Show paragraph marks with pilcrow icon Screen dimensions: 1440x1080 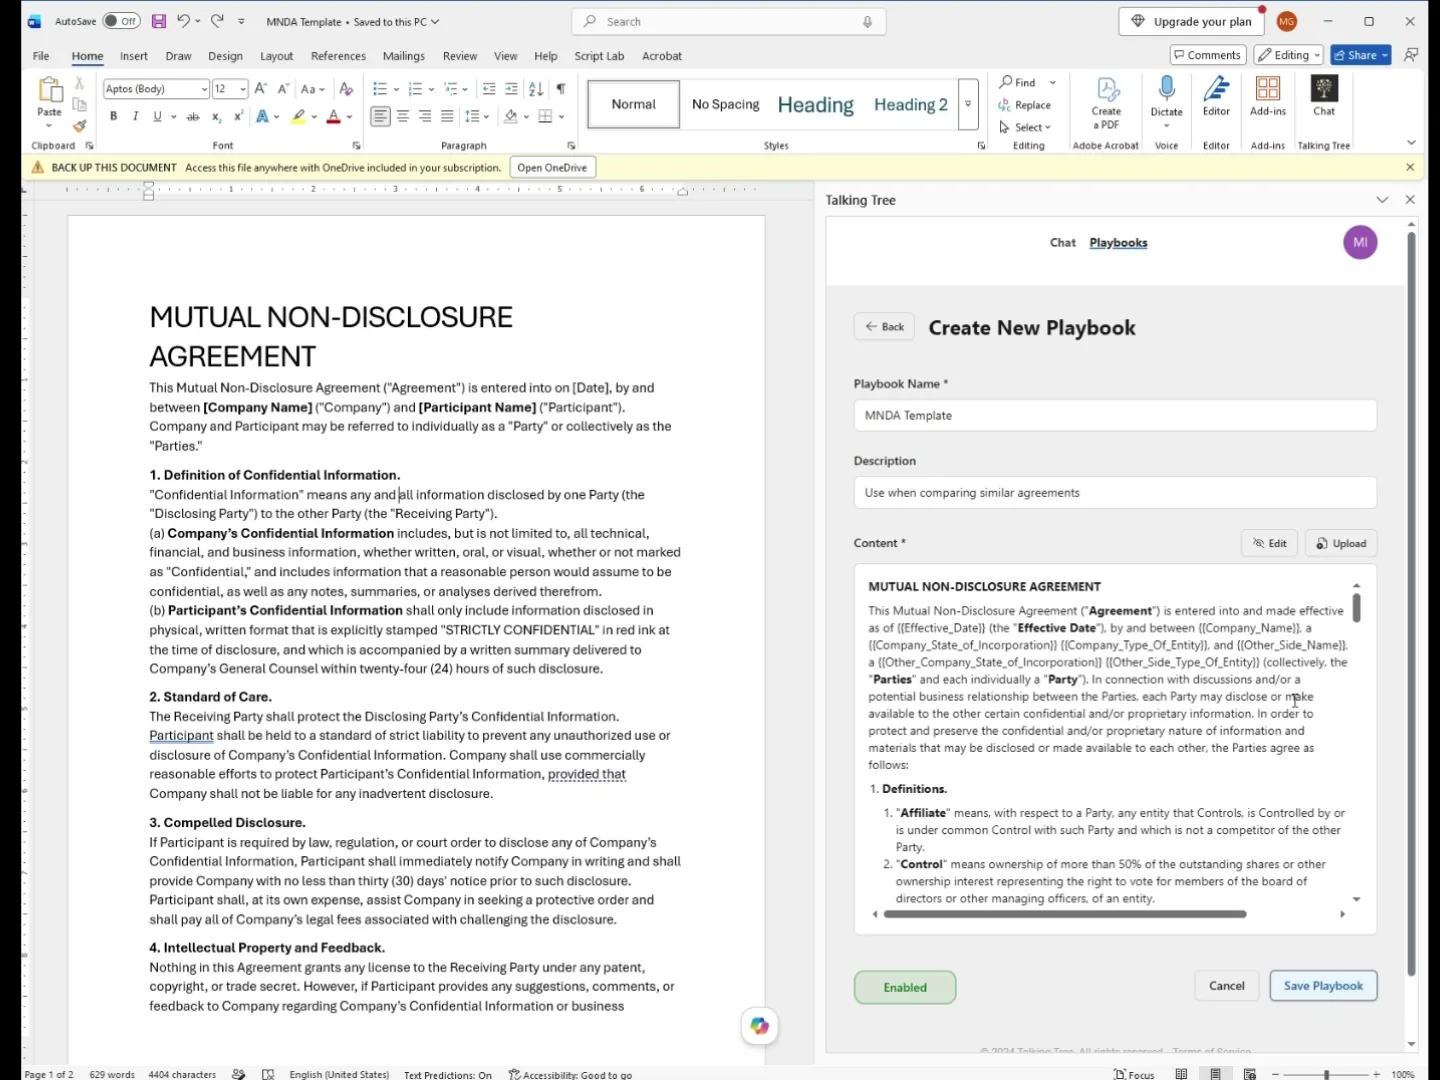tap(561, 89)
